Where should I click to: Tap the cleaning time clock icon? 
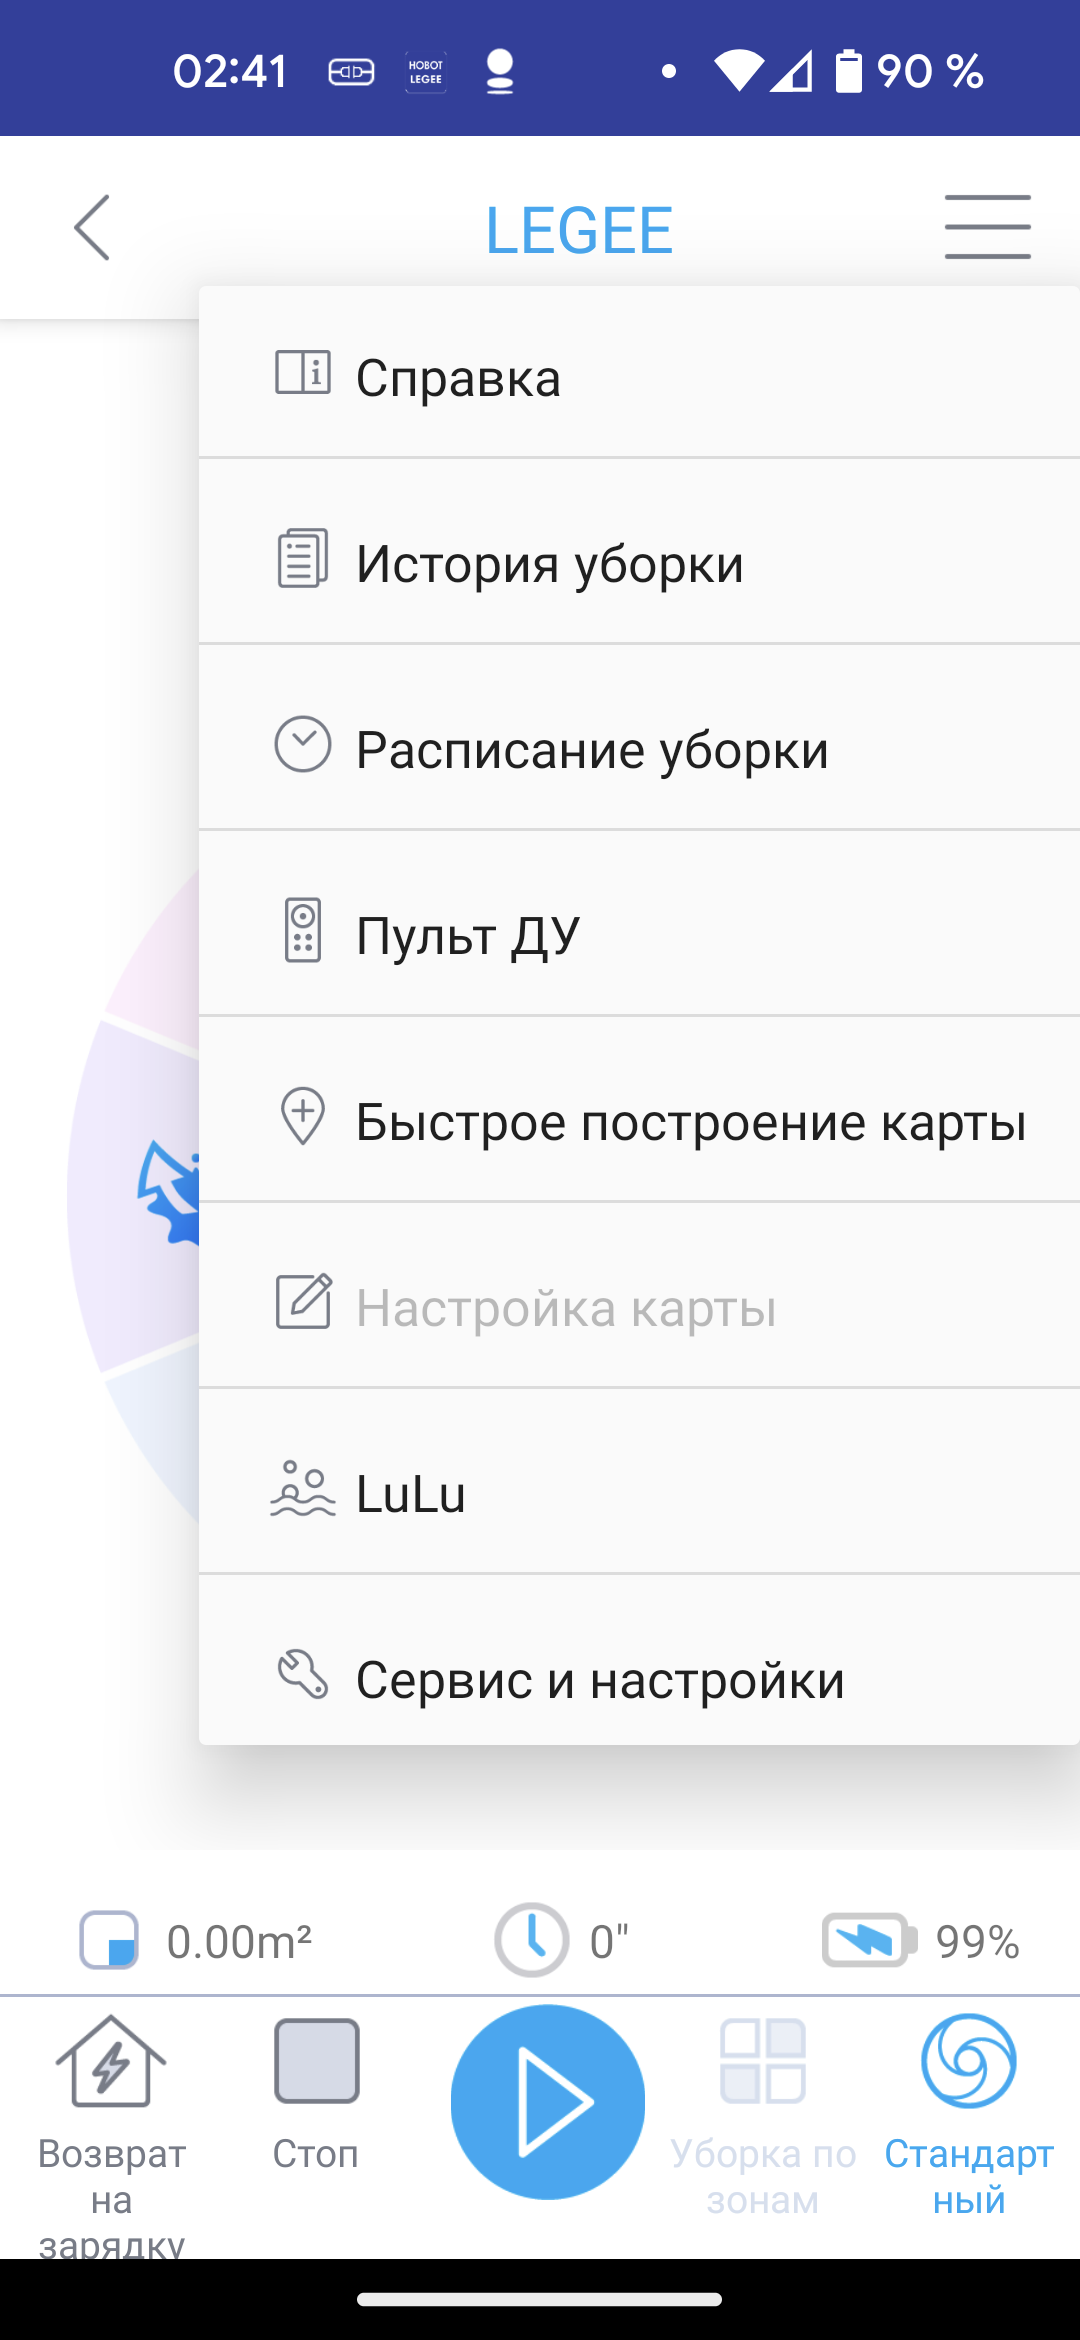click(531, 1940)
